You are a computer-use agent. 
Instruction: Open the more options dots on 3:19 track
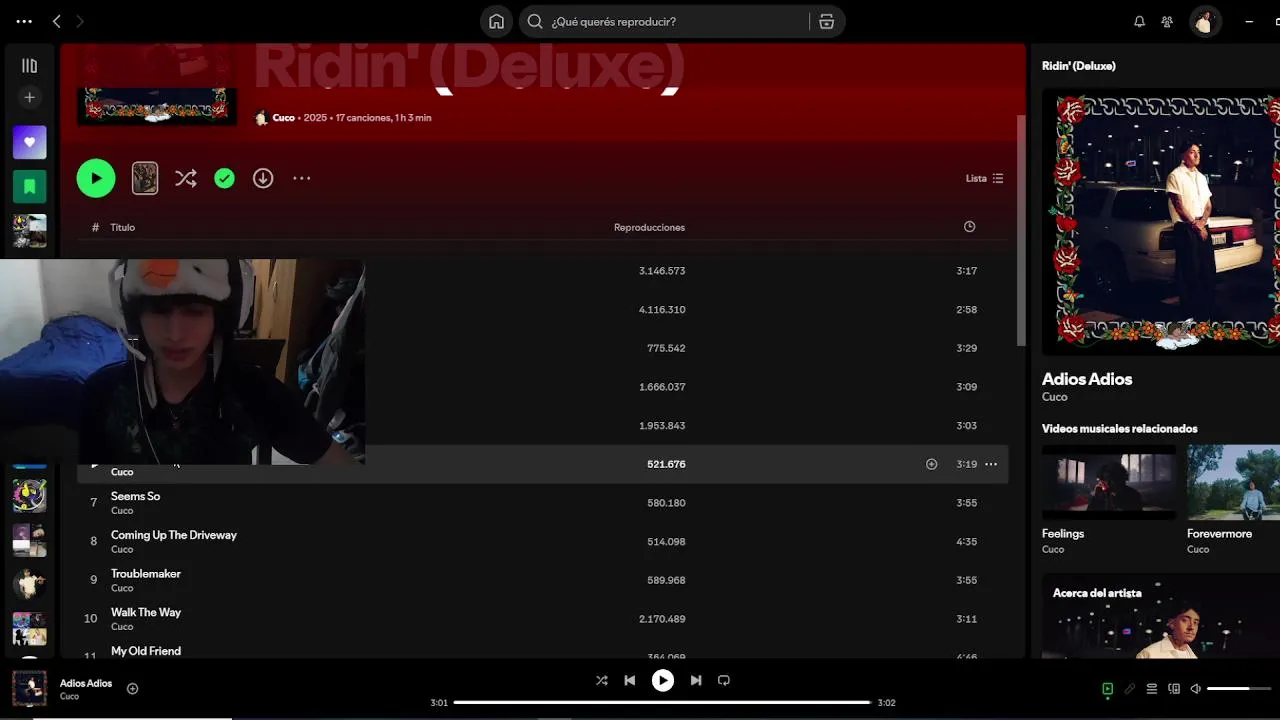tap(991, 464)
